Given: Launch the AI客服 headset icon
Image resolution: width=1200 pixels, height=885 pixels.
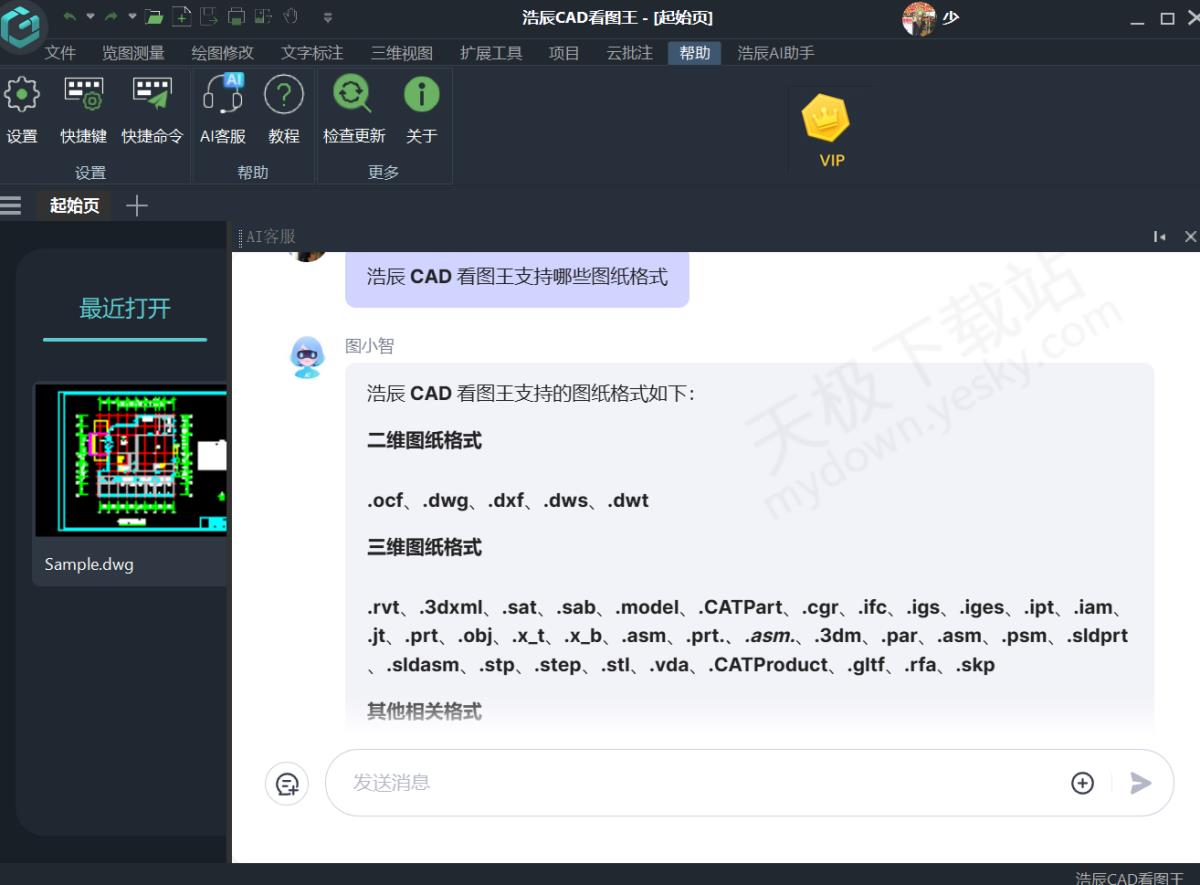Looking at the screenshot, I should coord(223,96).
